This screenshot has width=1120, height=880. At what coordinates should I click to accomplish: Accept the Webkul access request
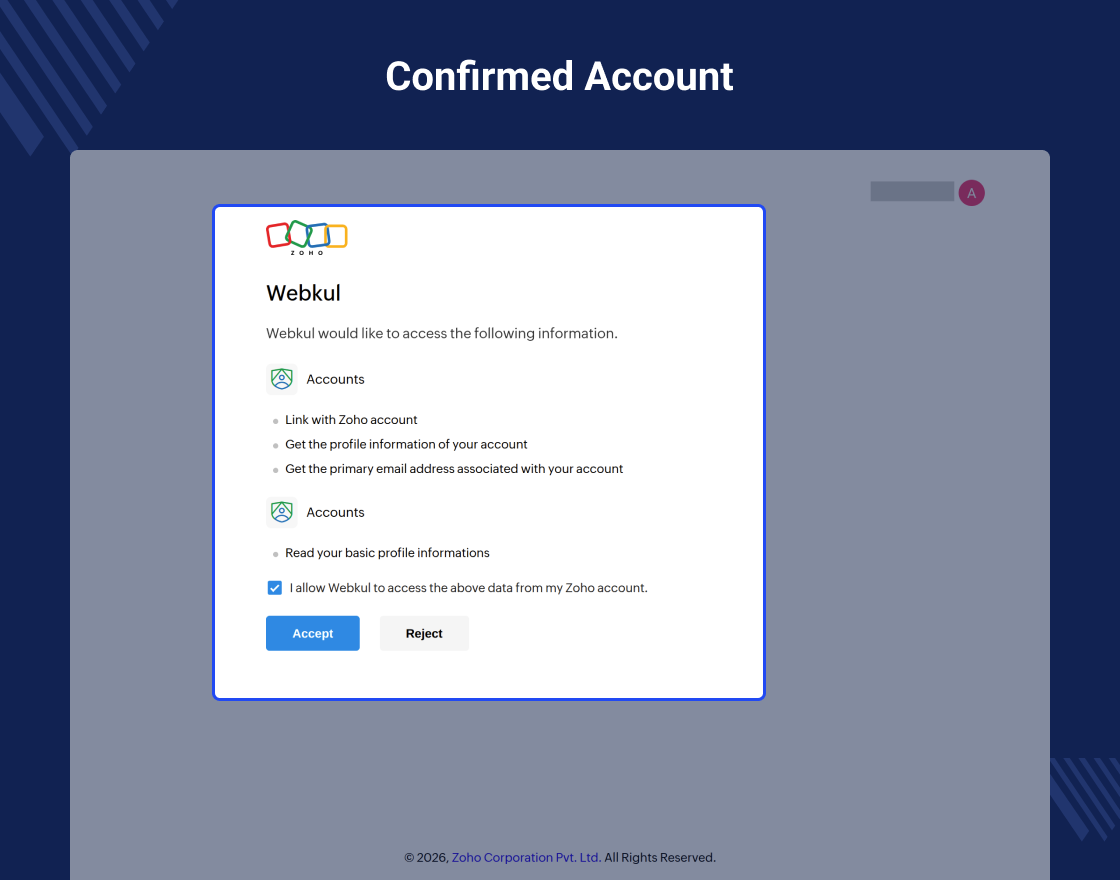point(313,634)
